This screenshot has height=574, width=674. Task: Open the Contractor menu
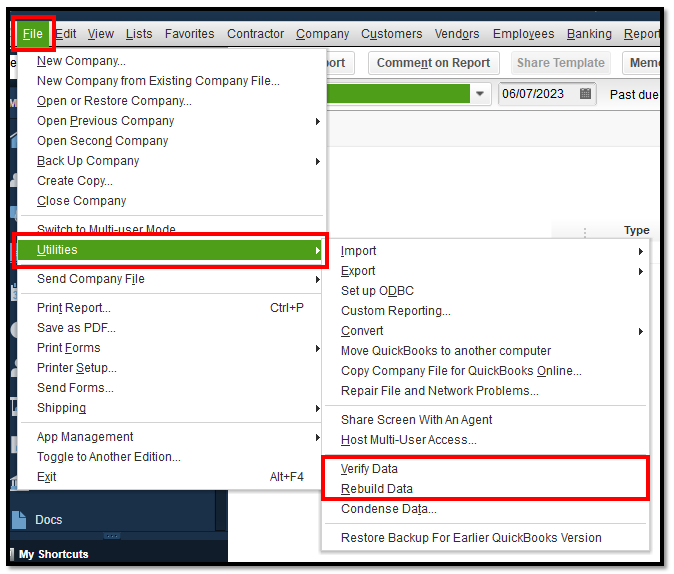click(255, 34)
